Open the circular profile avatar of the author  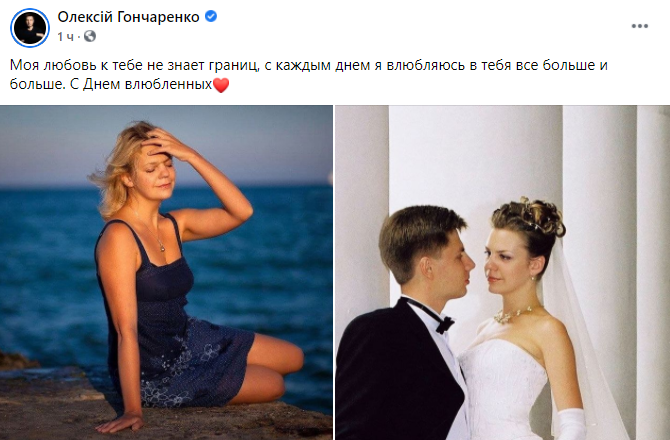click(x=29, y=28)
